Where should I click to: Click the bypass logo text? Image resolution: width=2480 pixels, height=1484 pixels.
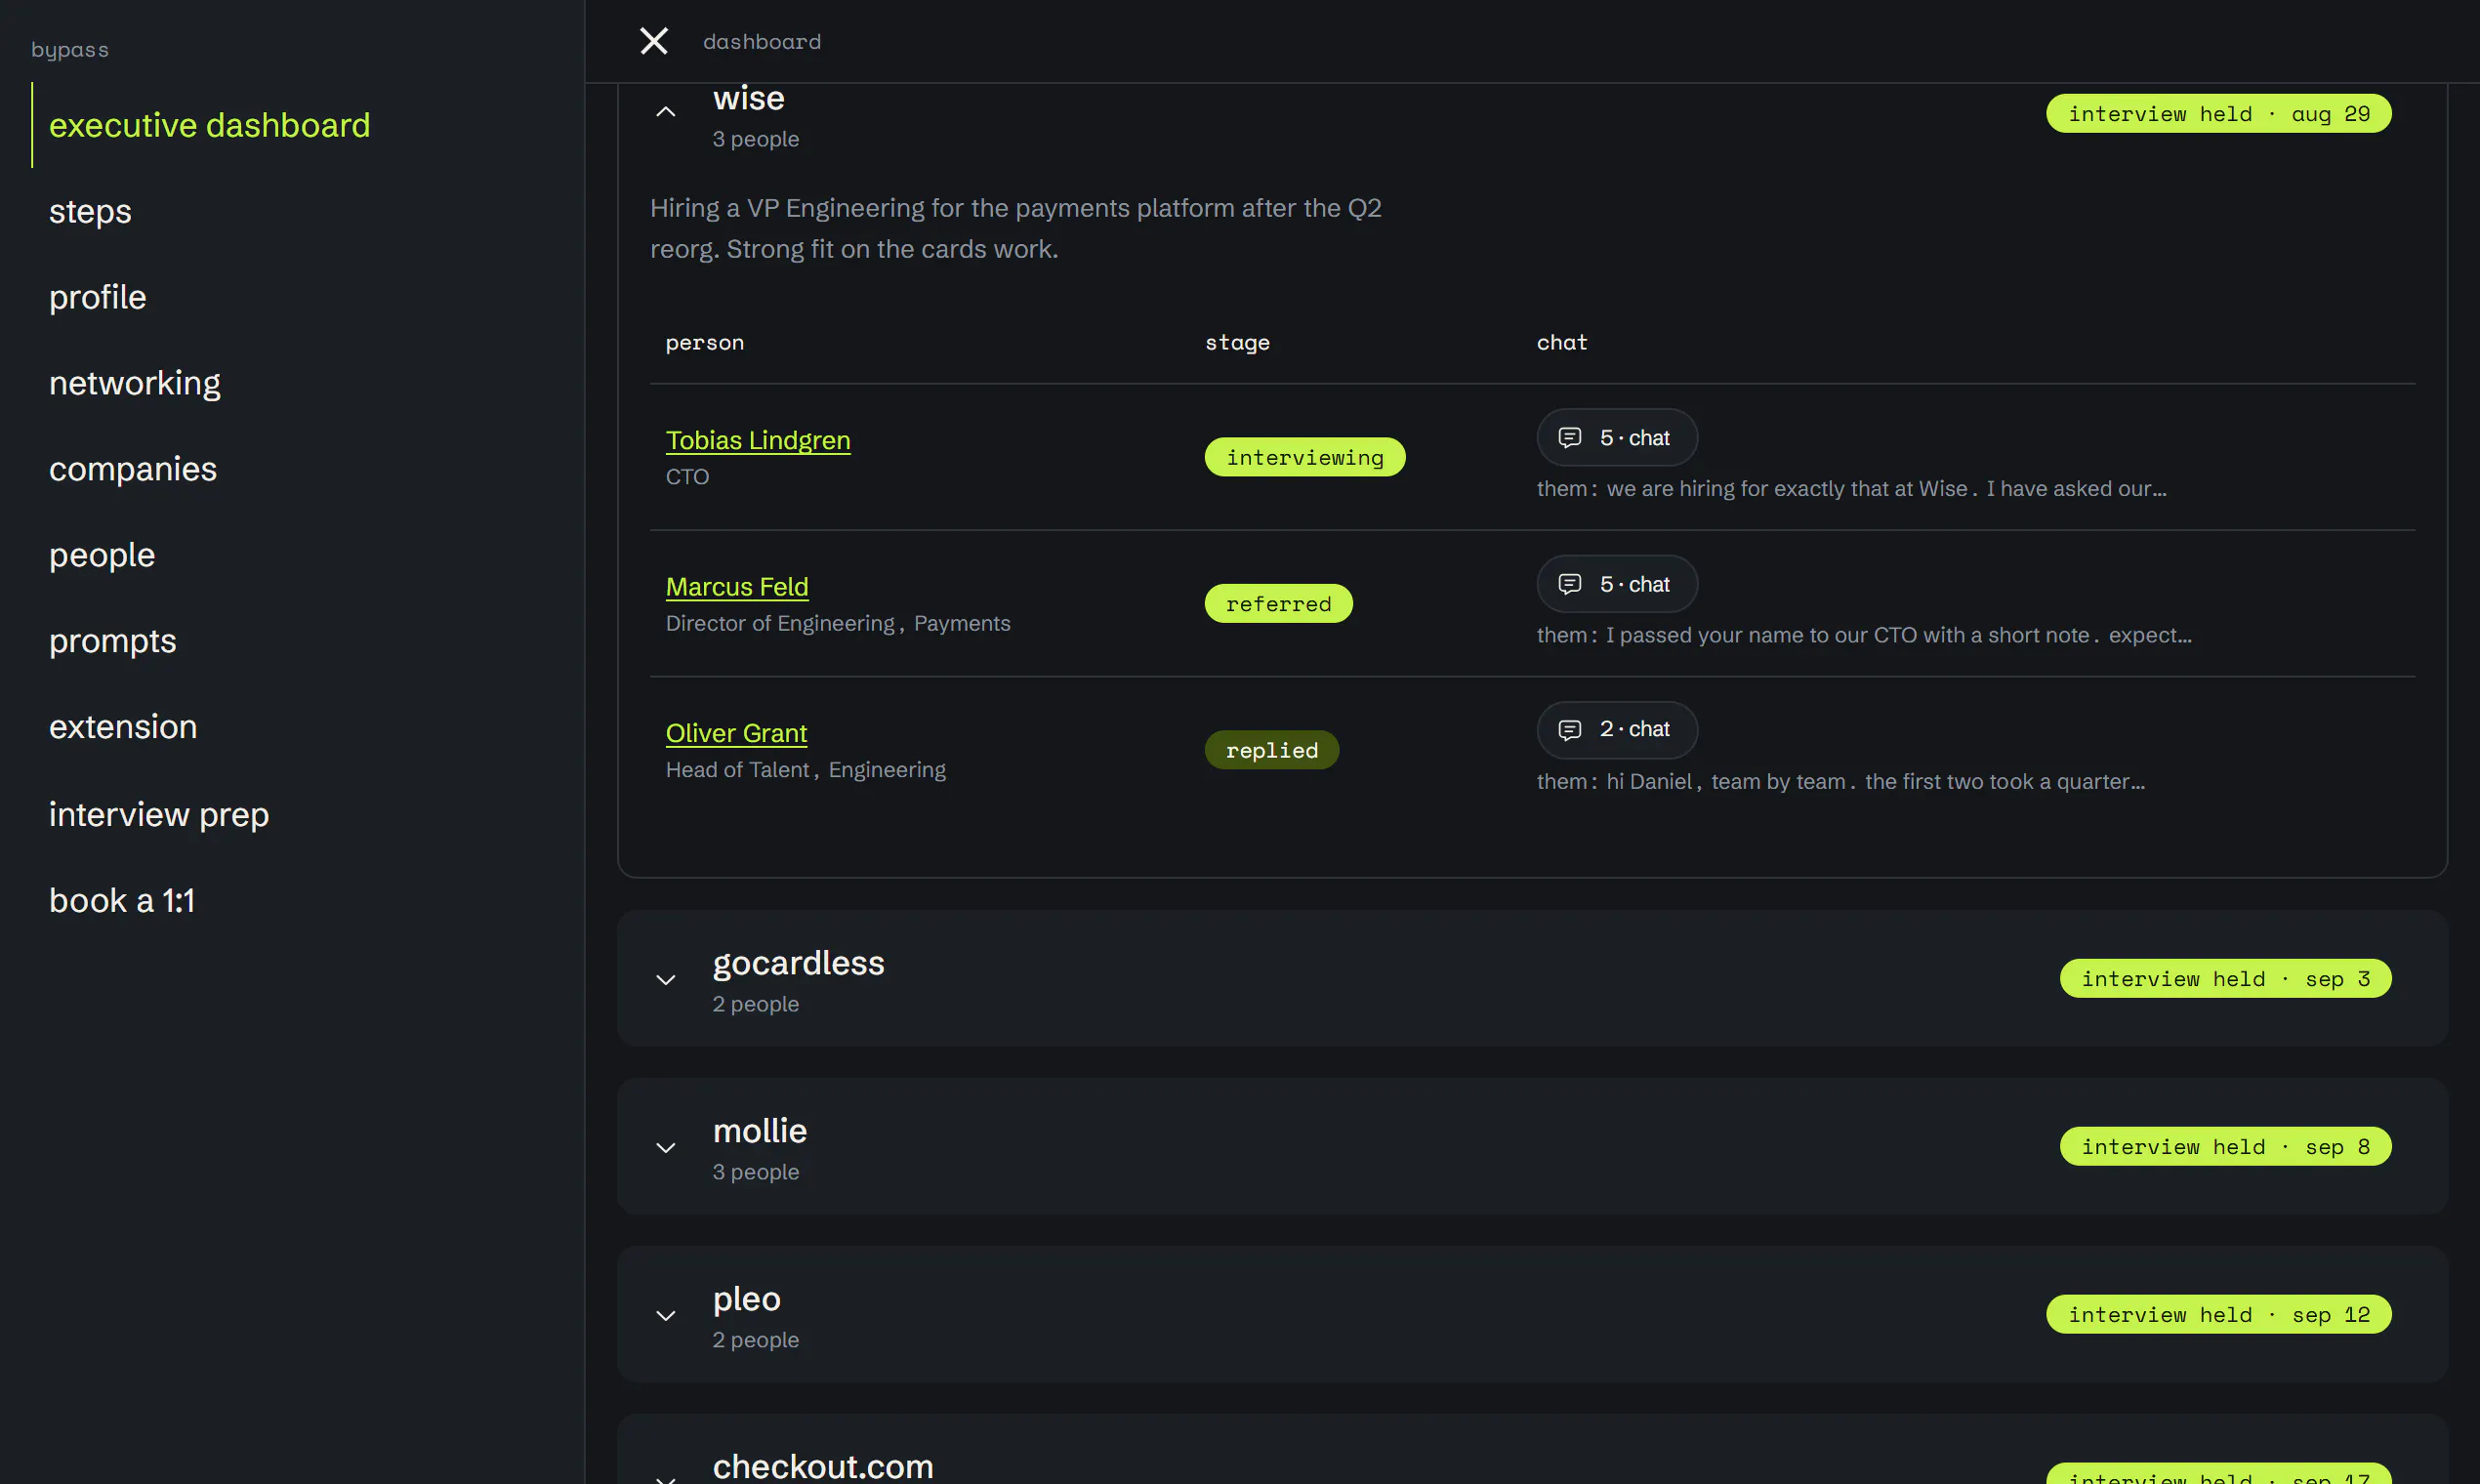pyautogui.click(x=70, y=50)
